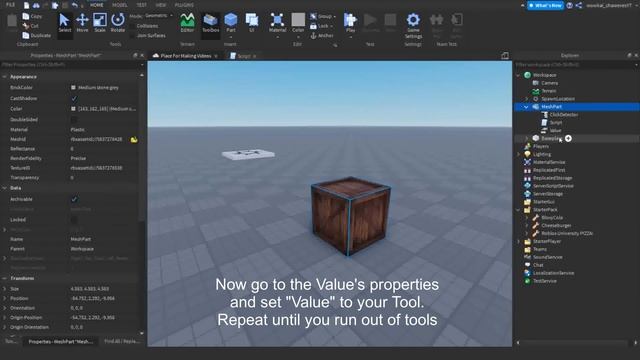Open the FILE menu
The height and width of the screenshot is (360, 640).
pos(10,5)
